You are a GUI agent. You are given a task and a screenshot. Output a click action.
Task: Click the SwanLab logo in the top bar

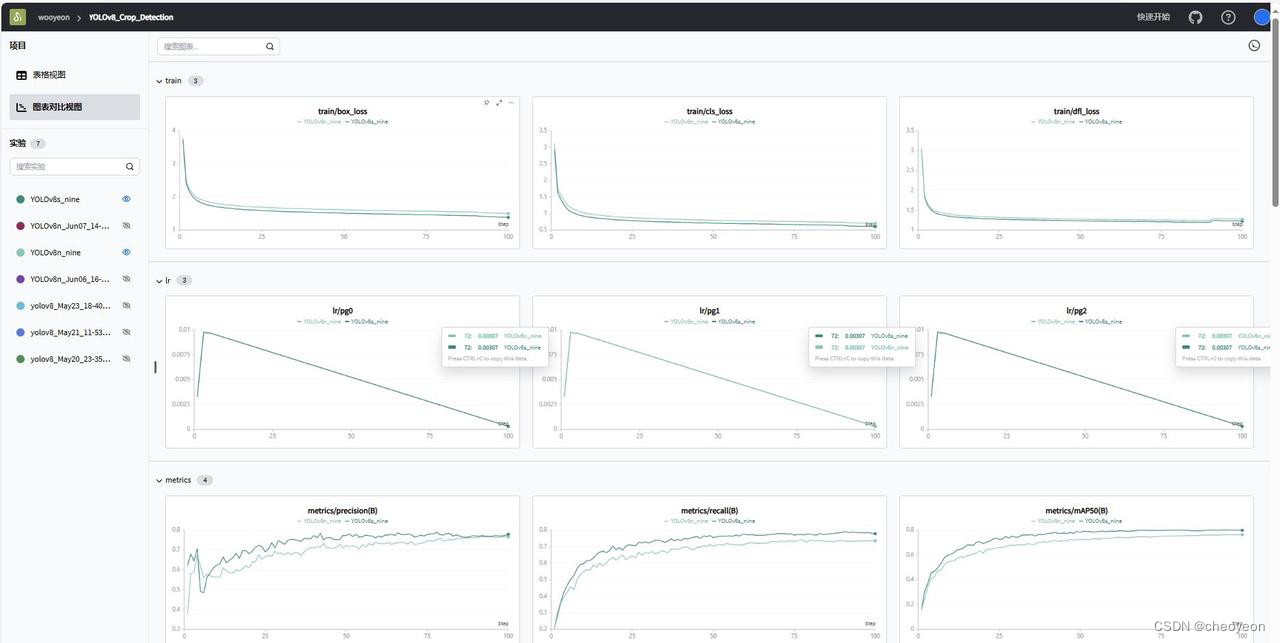[x=18, y=17]
